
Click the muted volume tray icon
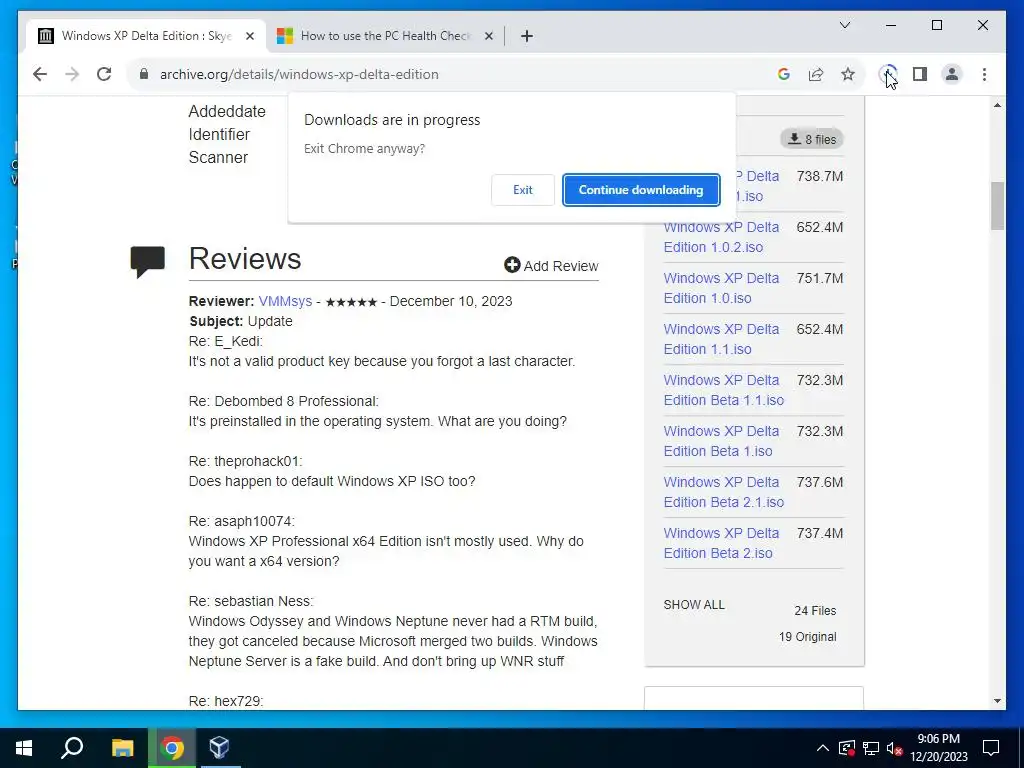(895, 748)
